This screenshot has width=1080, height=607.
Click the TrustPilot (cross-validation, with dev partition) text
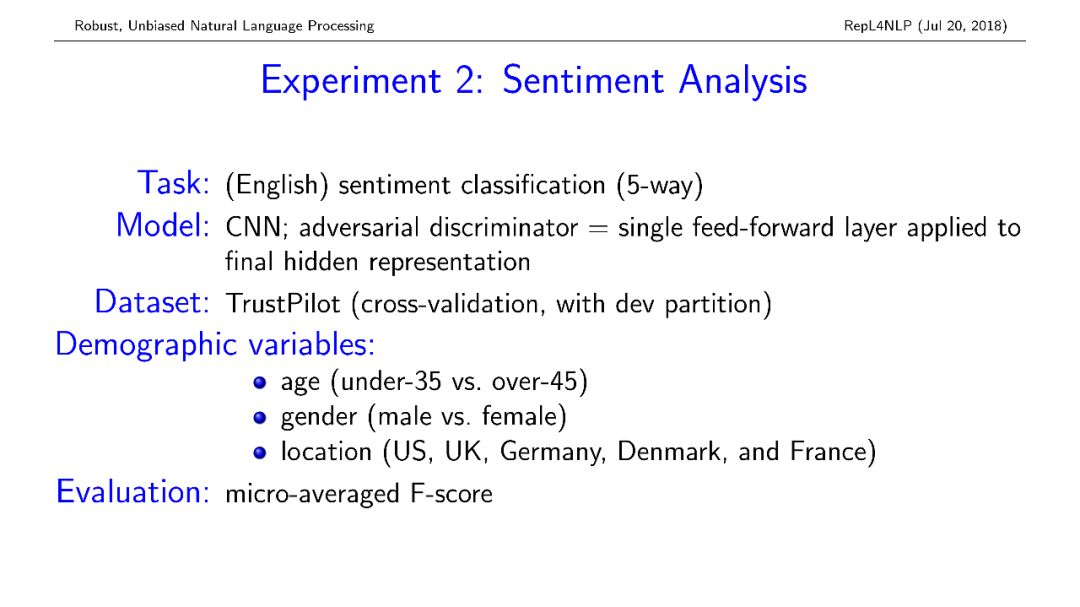(x=499, y=304)
